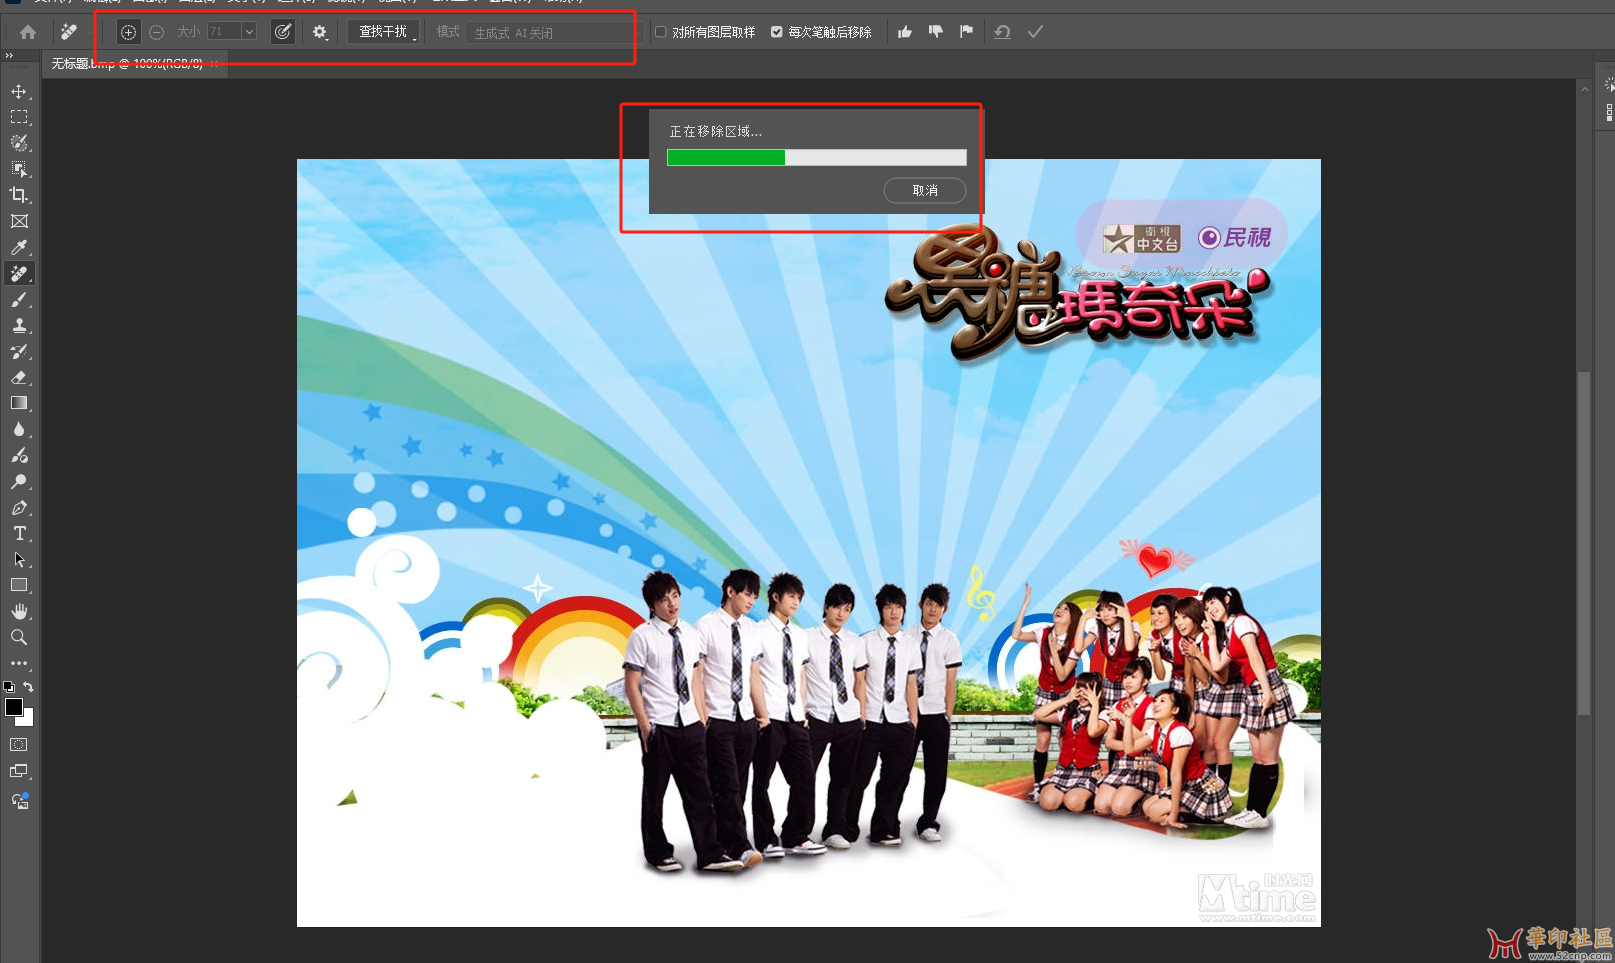
Task: Select the Rectangular Marquee tool
Action: (19, 117)
